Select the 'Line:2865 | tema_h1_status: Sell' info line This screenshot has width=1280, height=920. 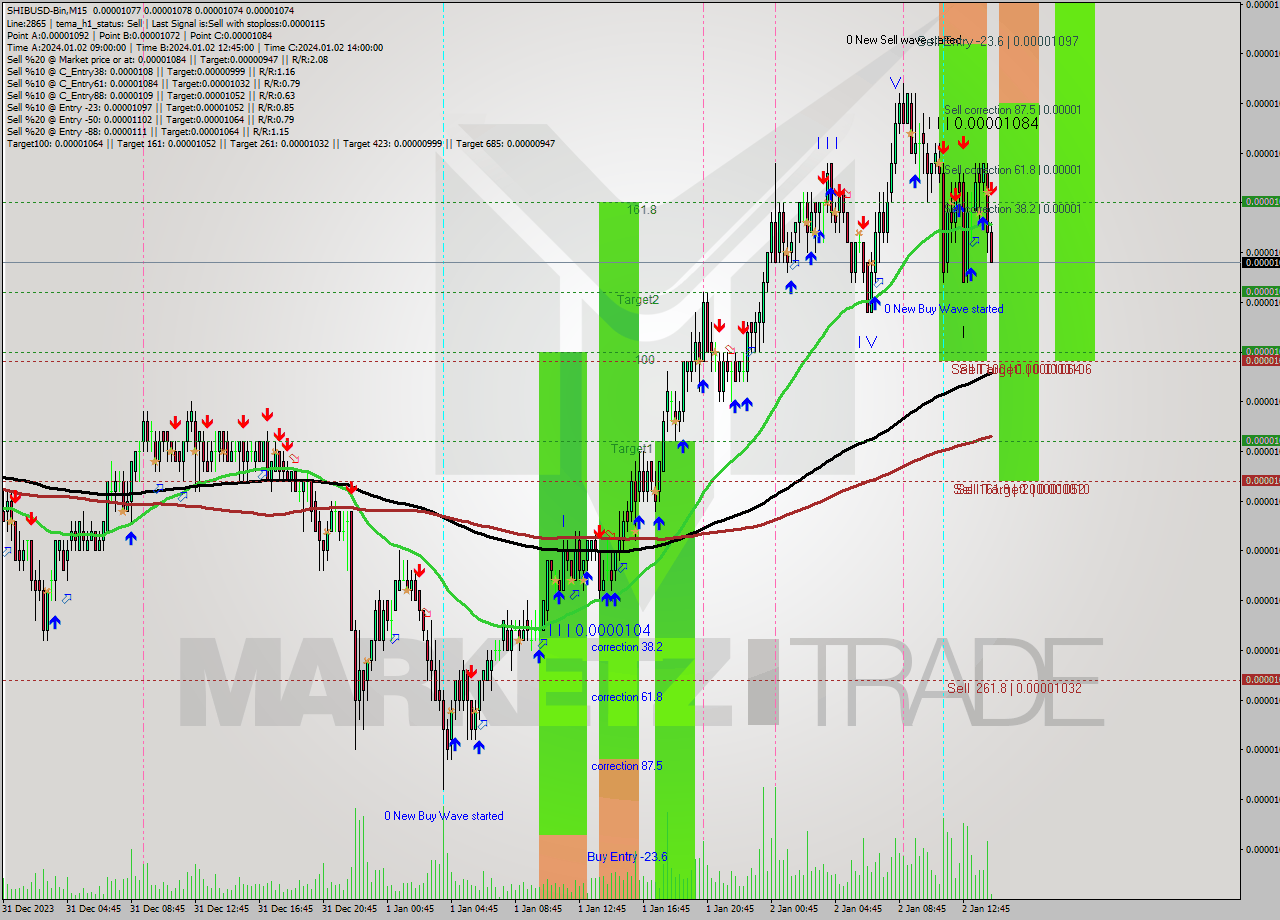click(x=165, y=23)
